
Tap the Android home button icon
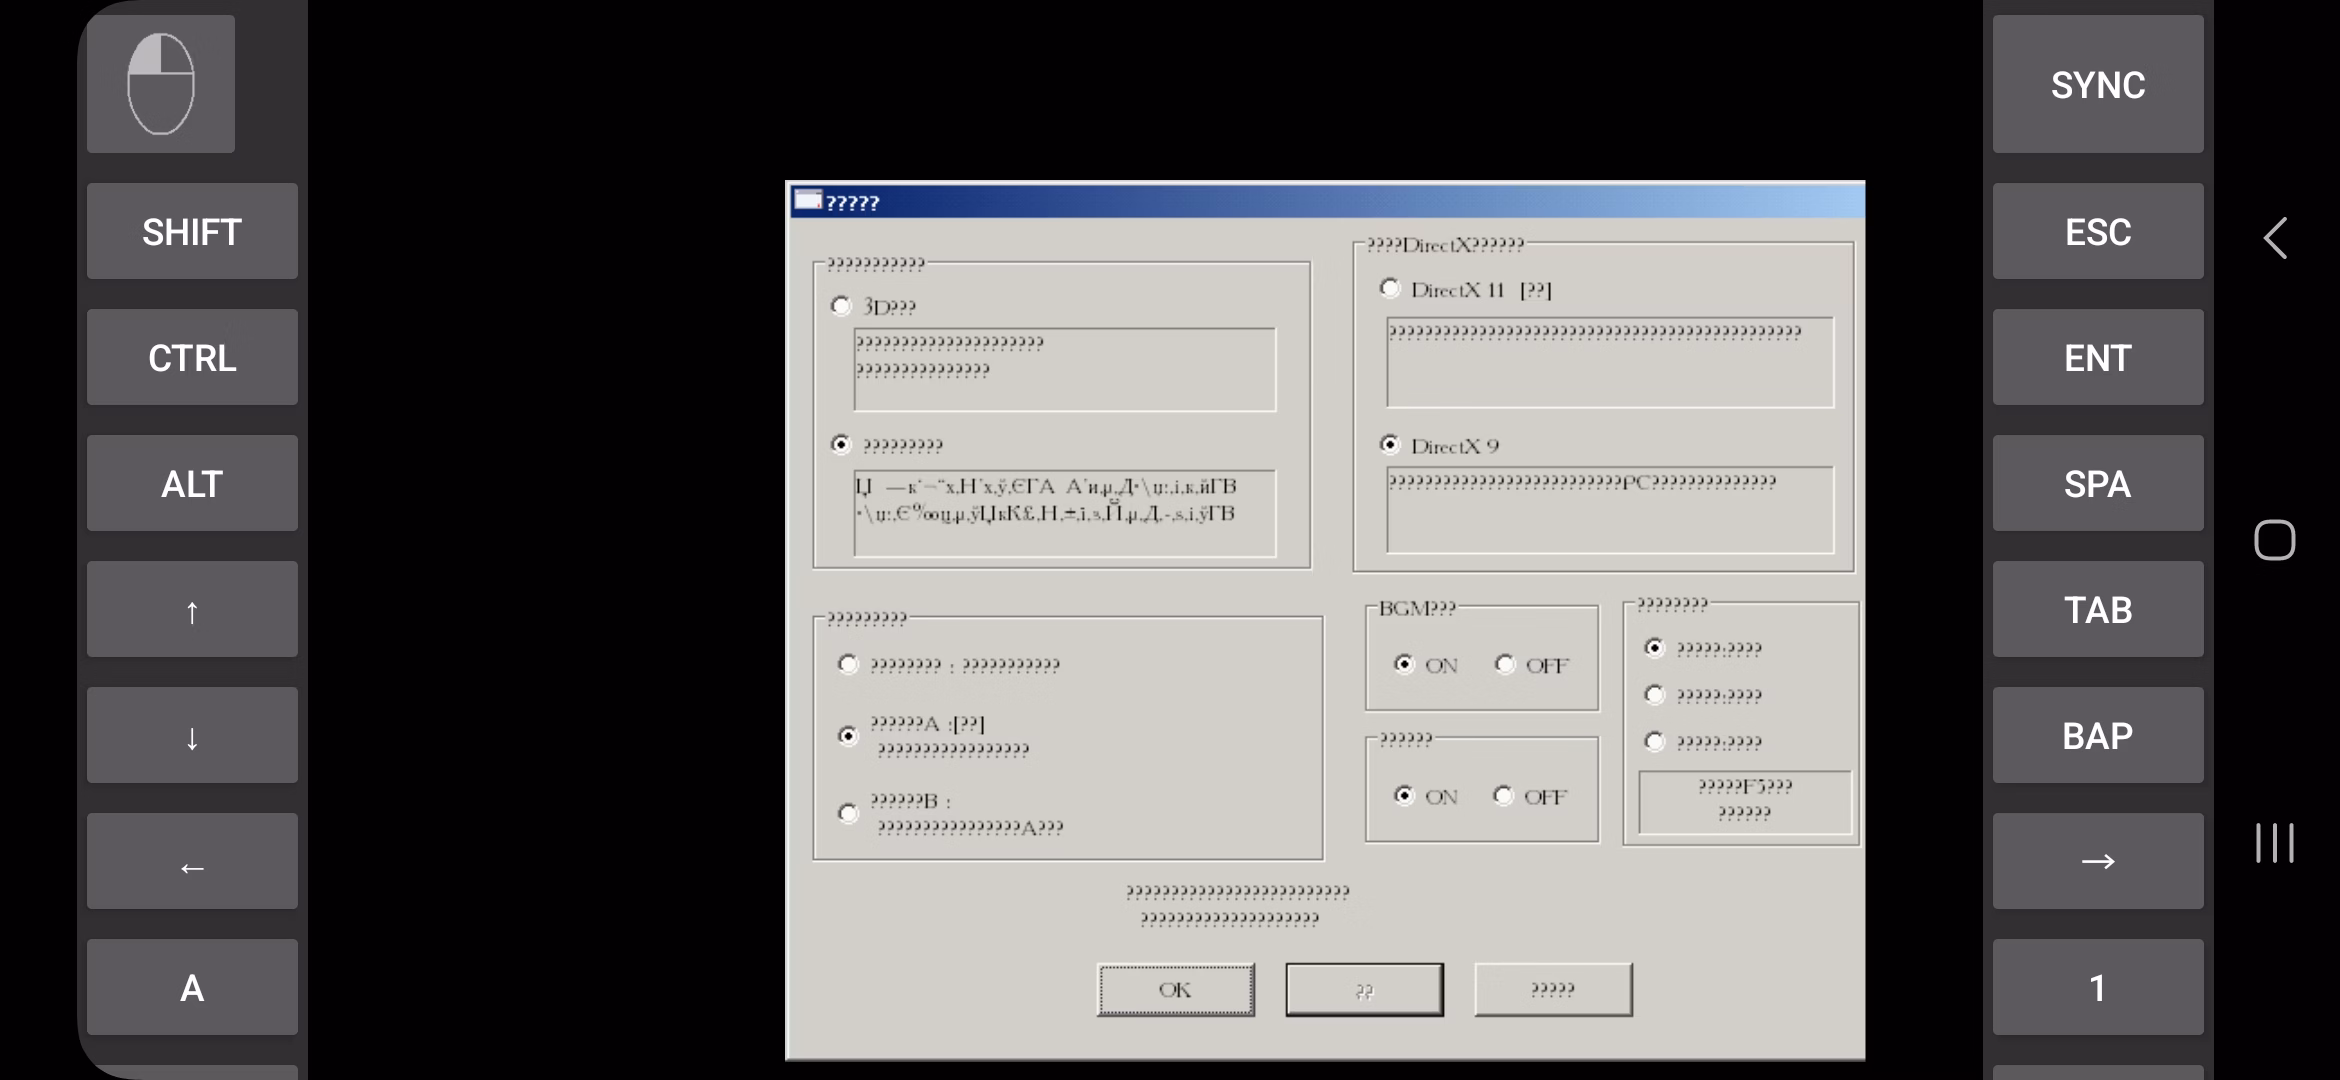pos(2274,540)
